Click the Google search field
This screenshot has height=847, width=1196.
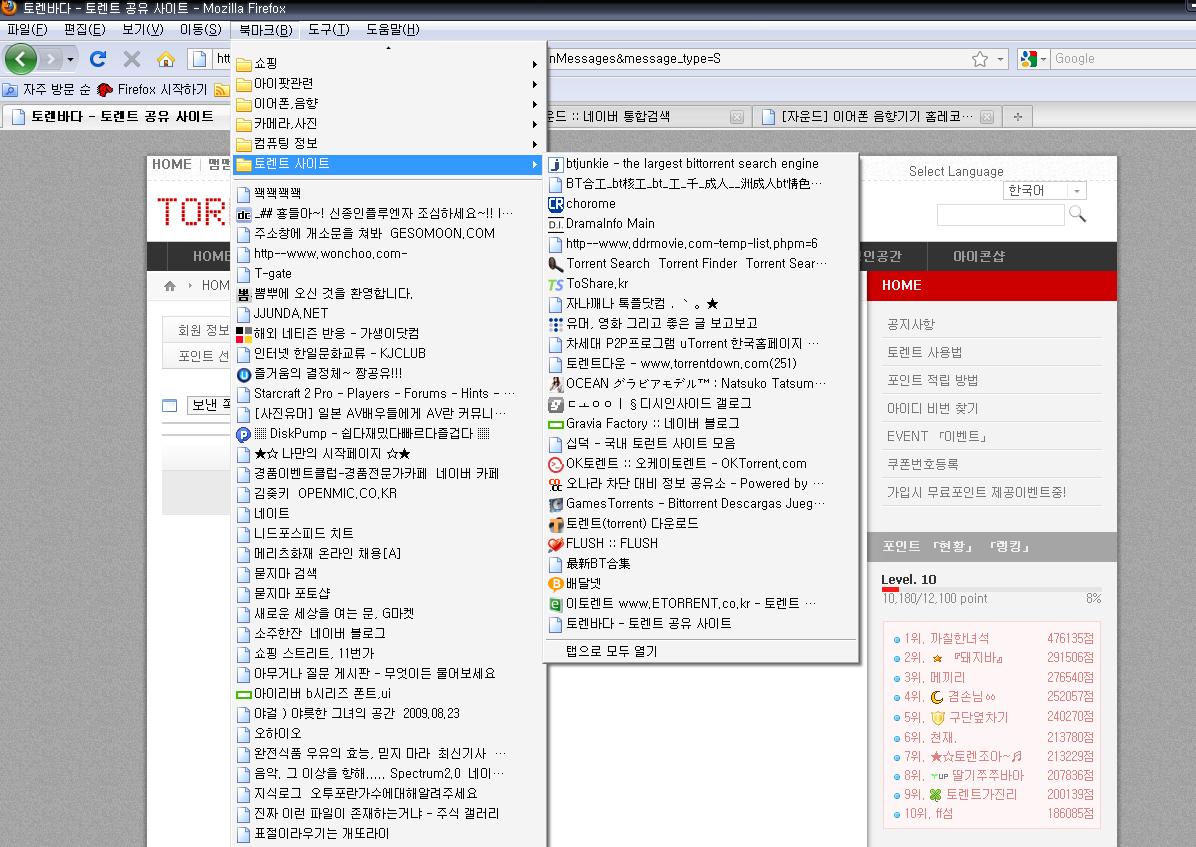(x=1123, y=59)
